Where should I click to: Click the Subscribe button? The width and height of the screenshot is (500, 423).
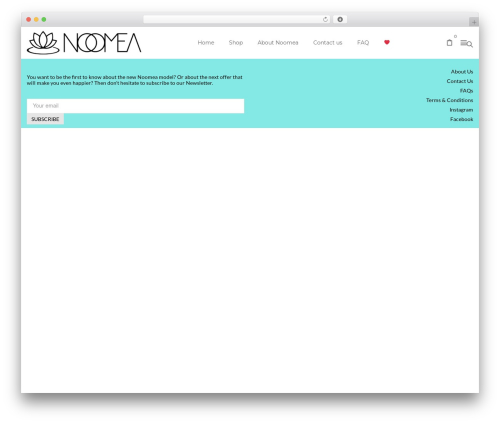point(45,119)
